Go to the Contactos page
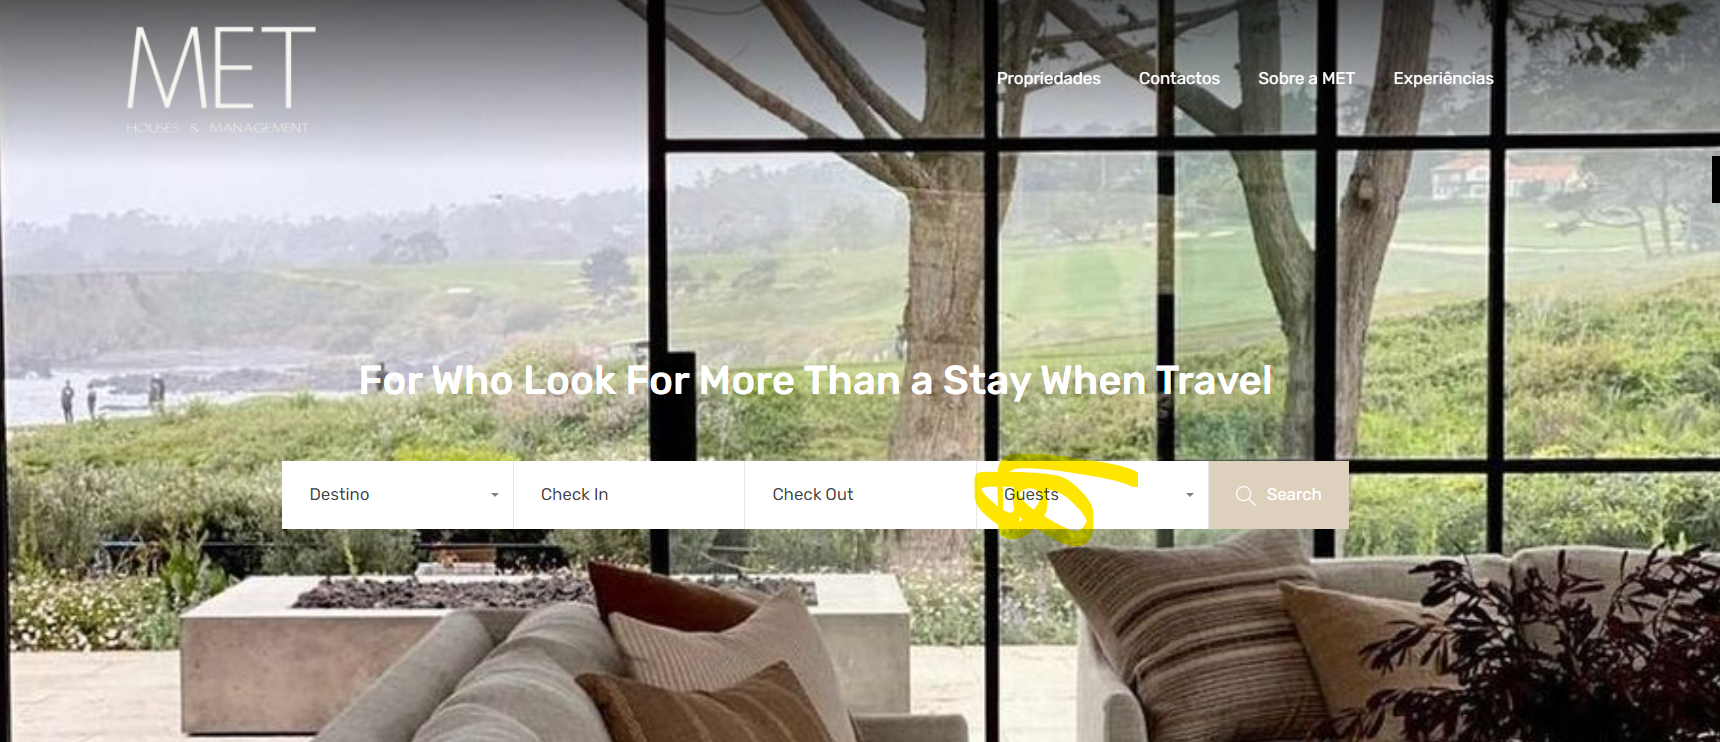 coord(1179,78)
